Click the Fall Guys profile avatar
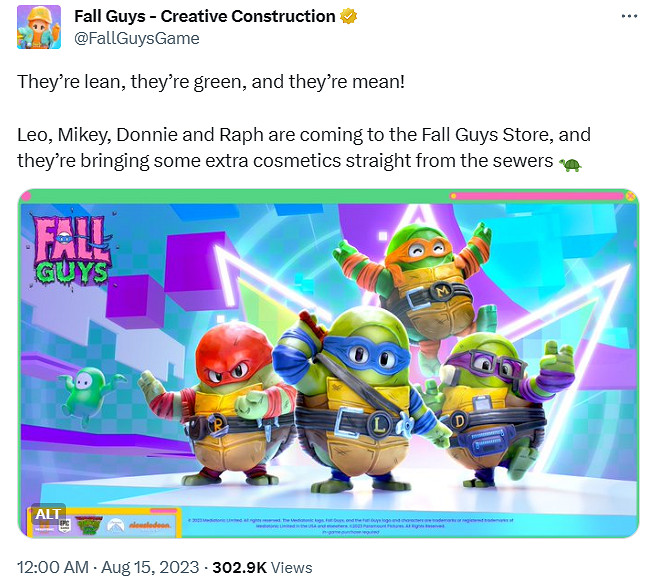This screenshot has height=583, width=657. click(x=39, y=27)
